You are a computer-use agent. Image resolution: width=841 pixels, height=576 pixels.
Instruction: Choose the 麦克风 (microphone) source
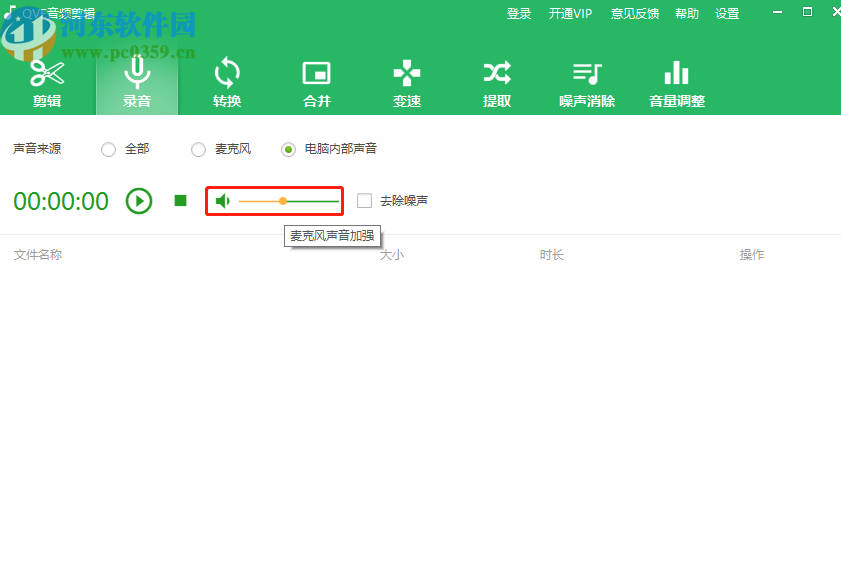point(198,149)
